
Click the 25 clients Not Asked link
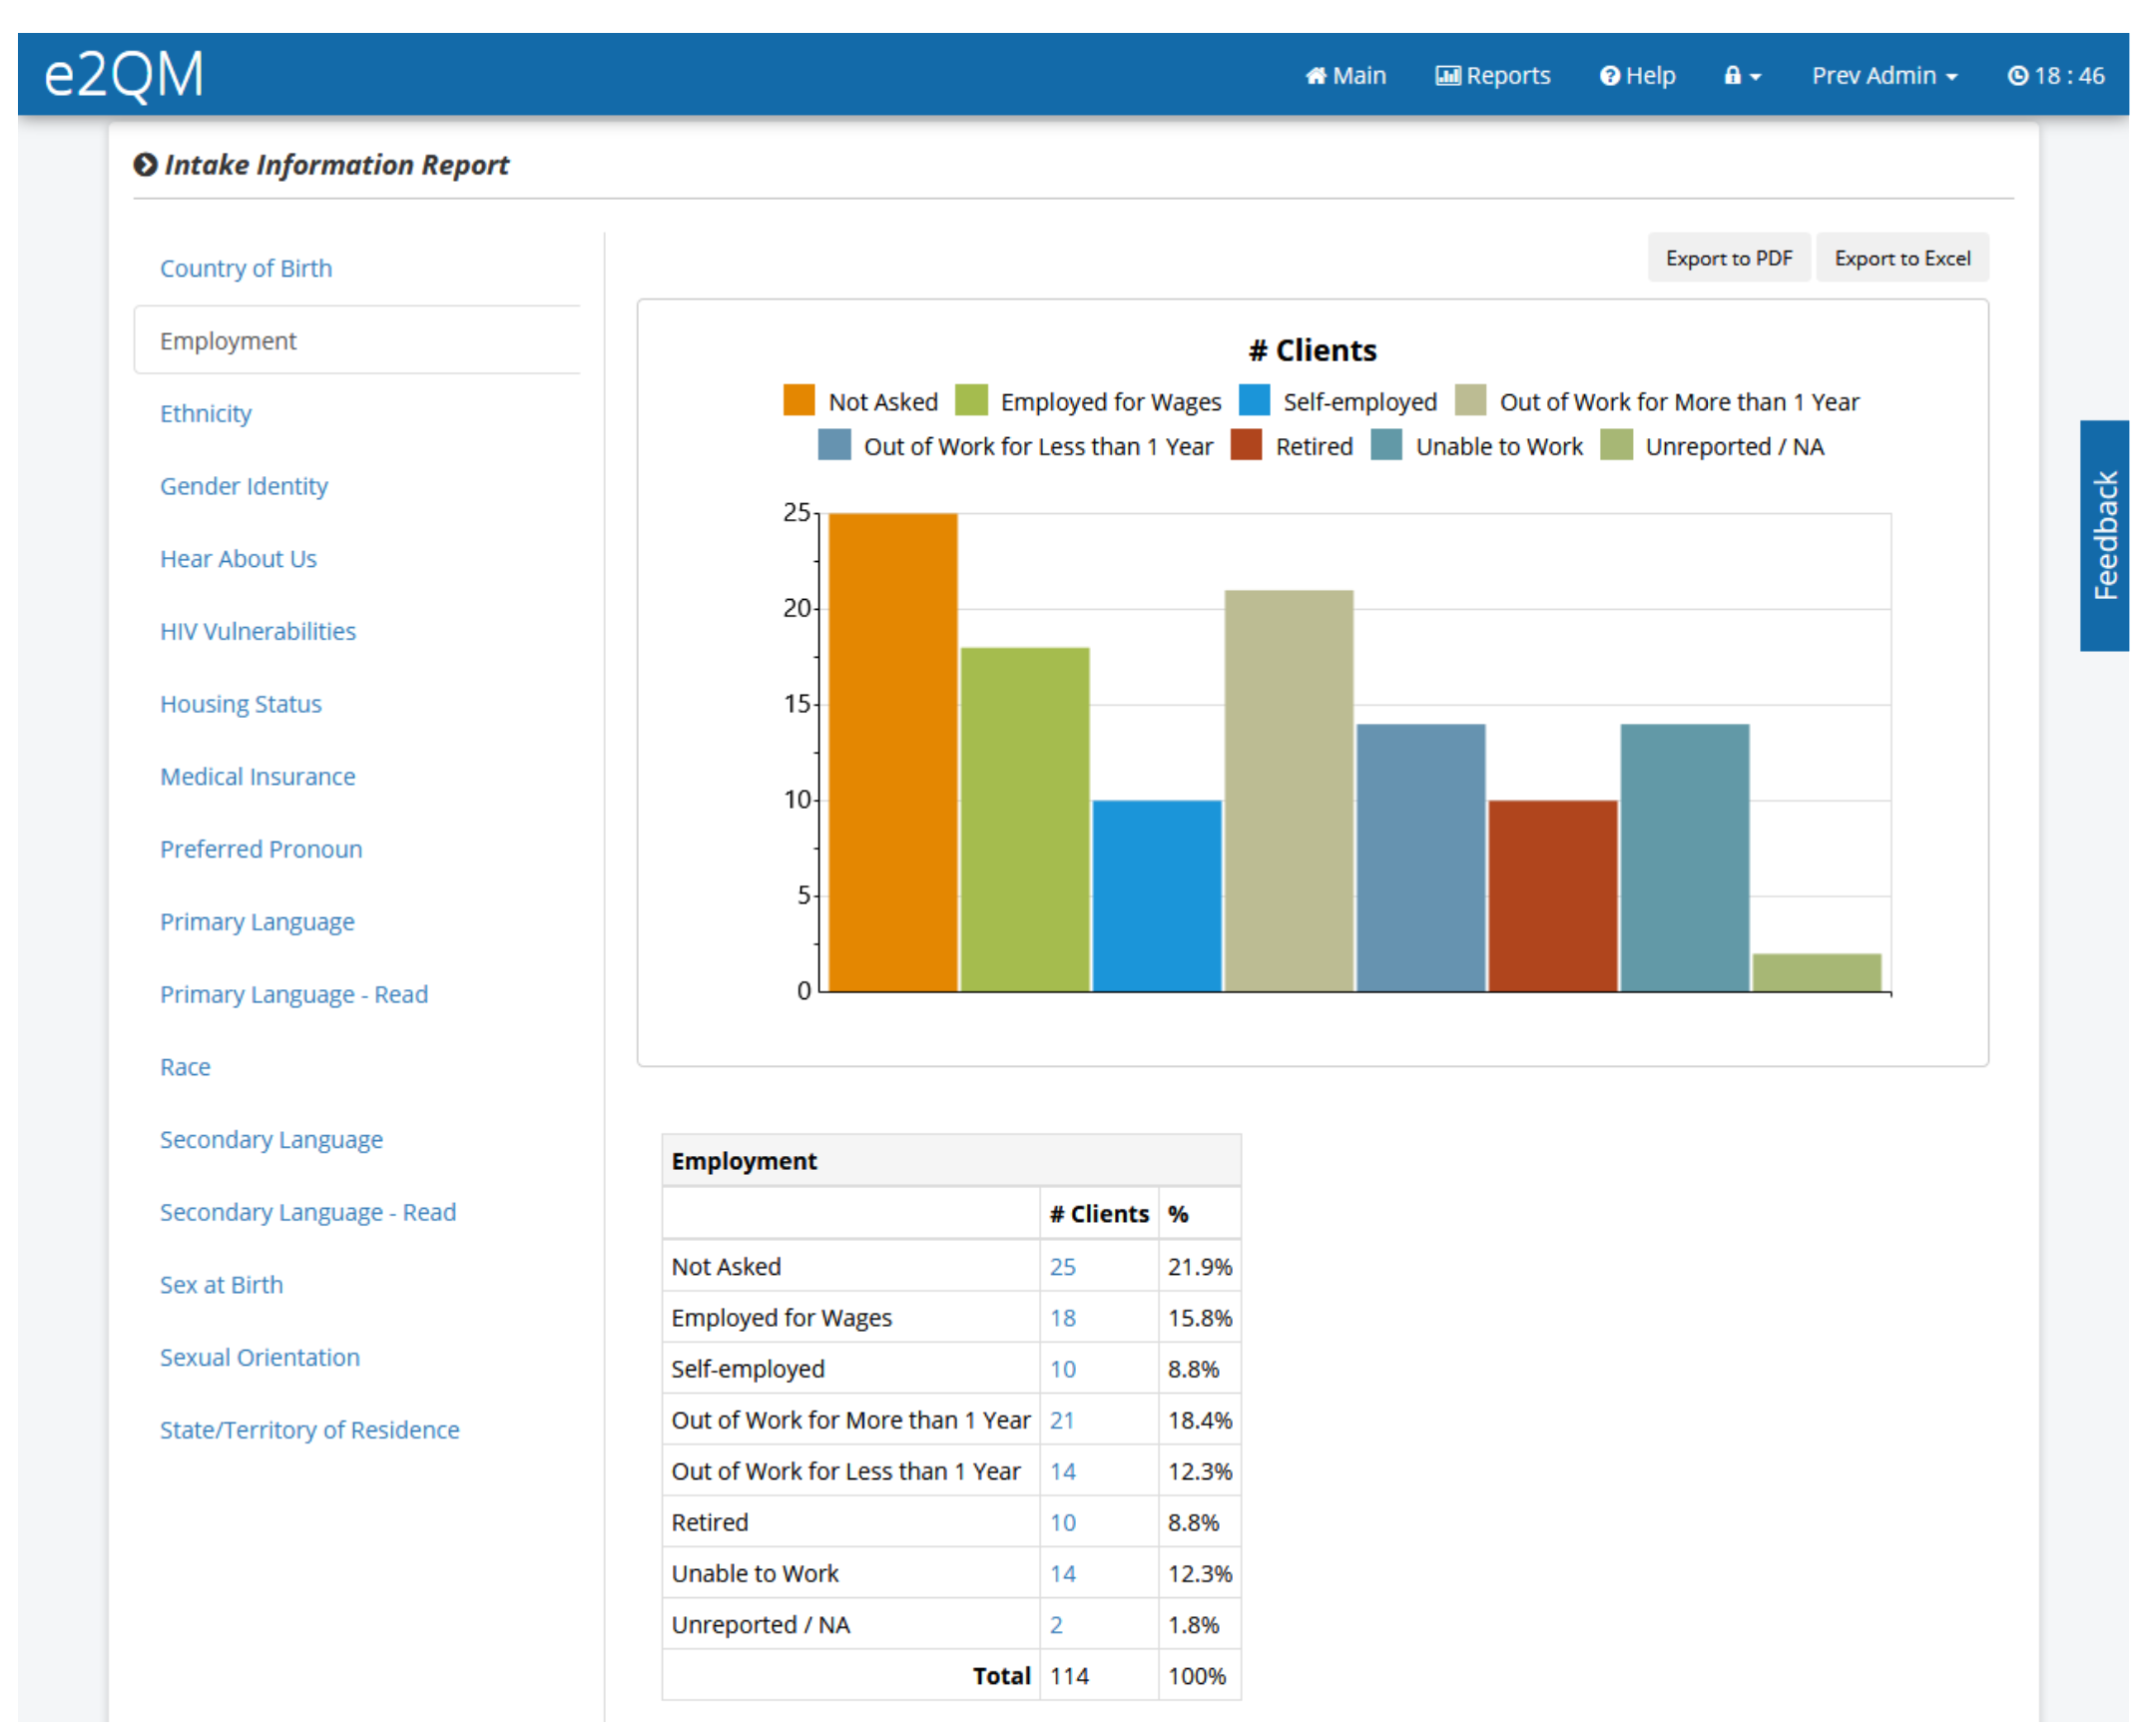pos(1062,1267)
